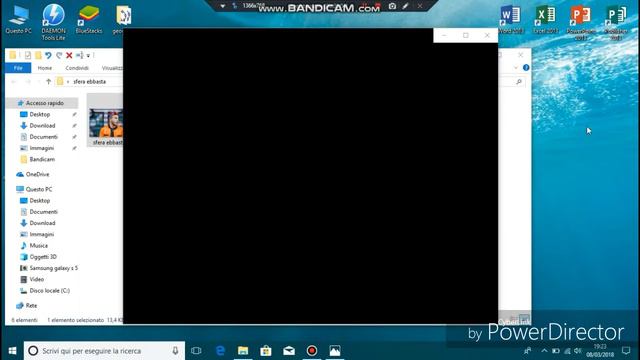This screenshot has width=640, height=360.
Task: Open Mail app from taskbar
Action: 289,351
